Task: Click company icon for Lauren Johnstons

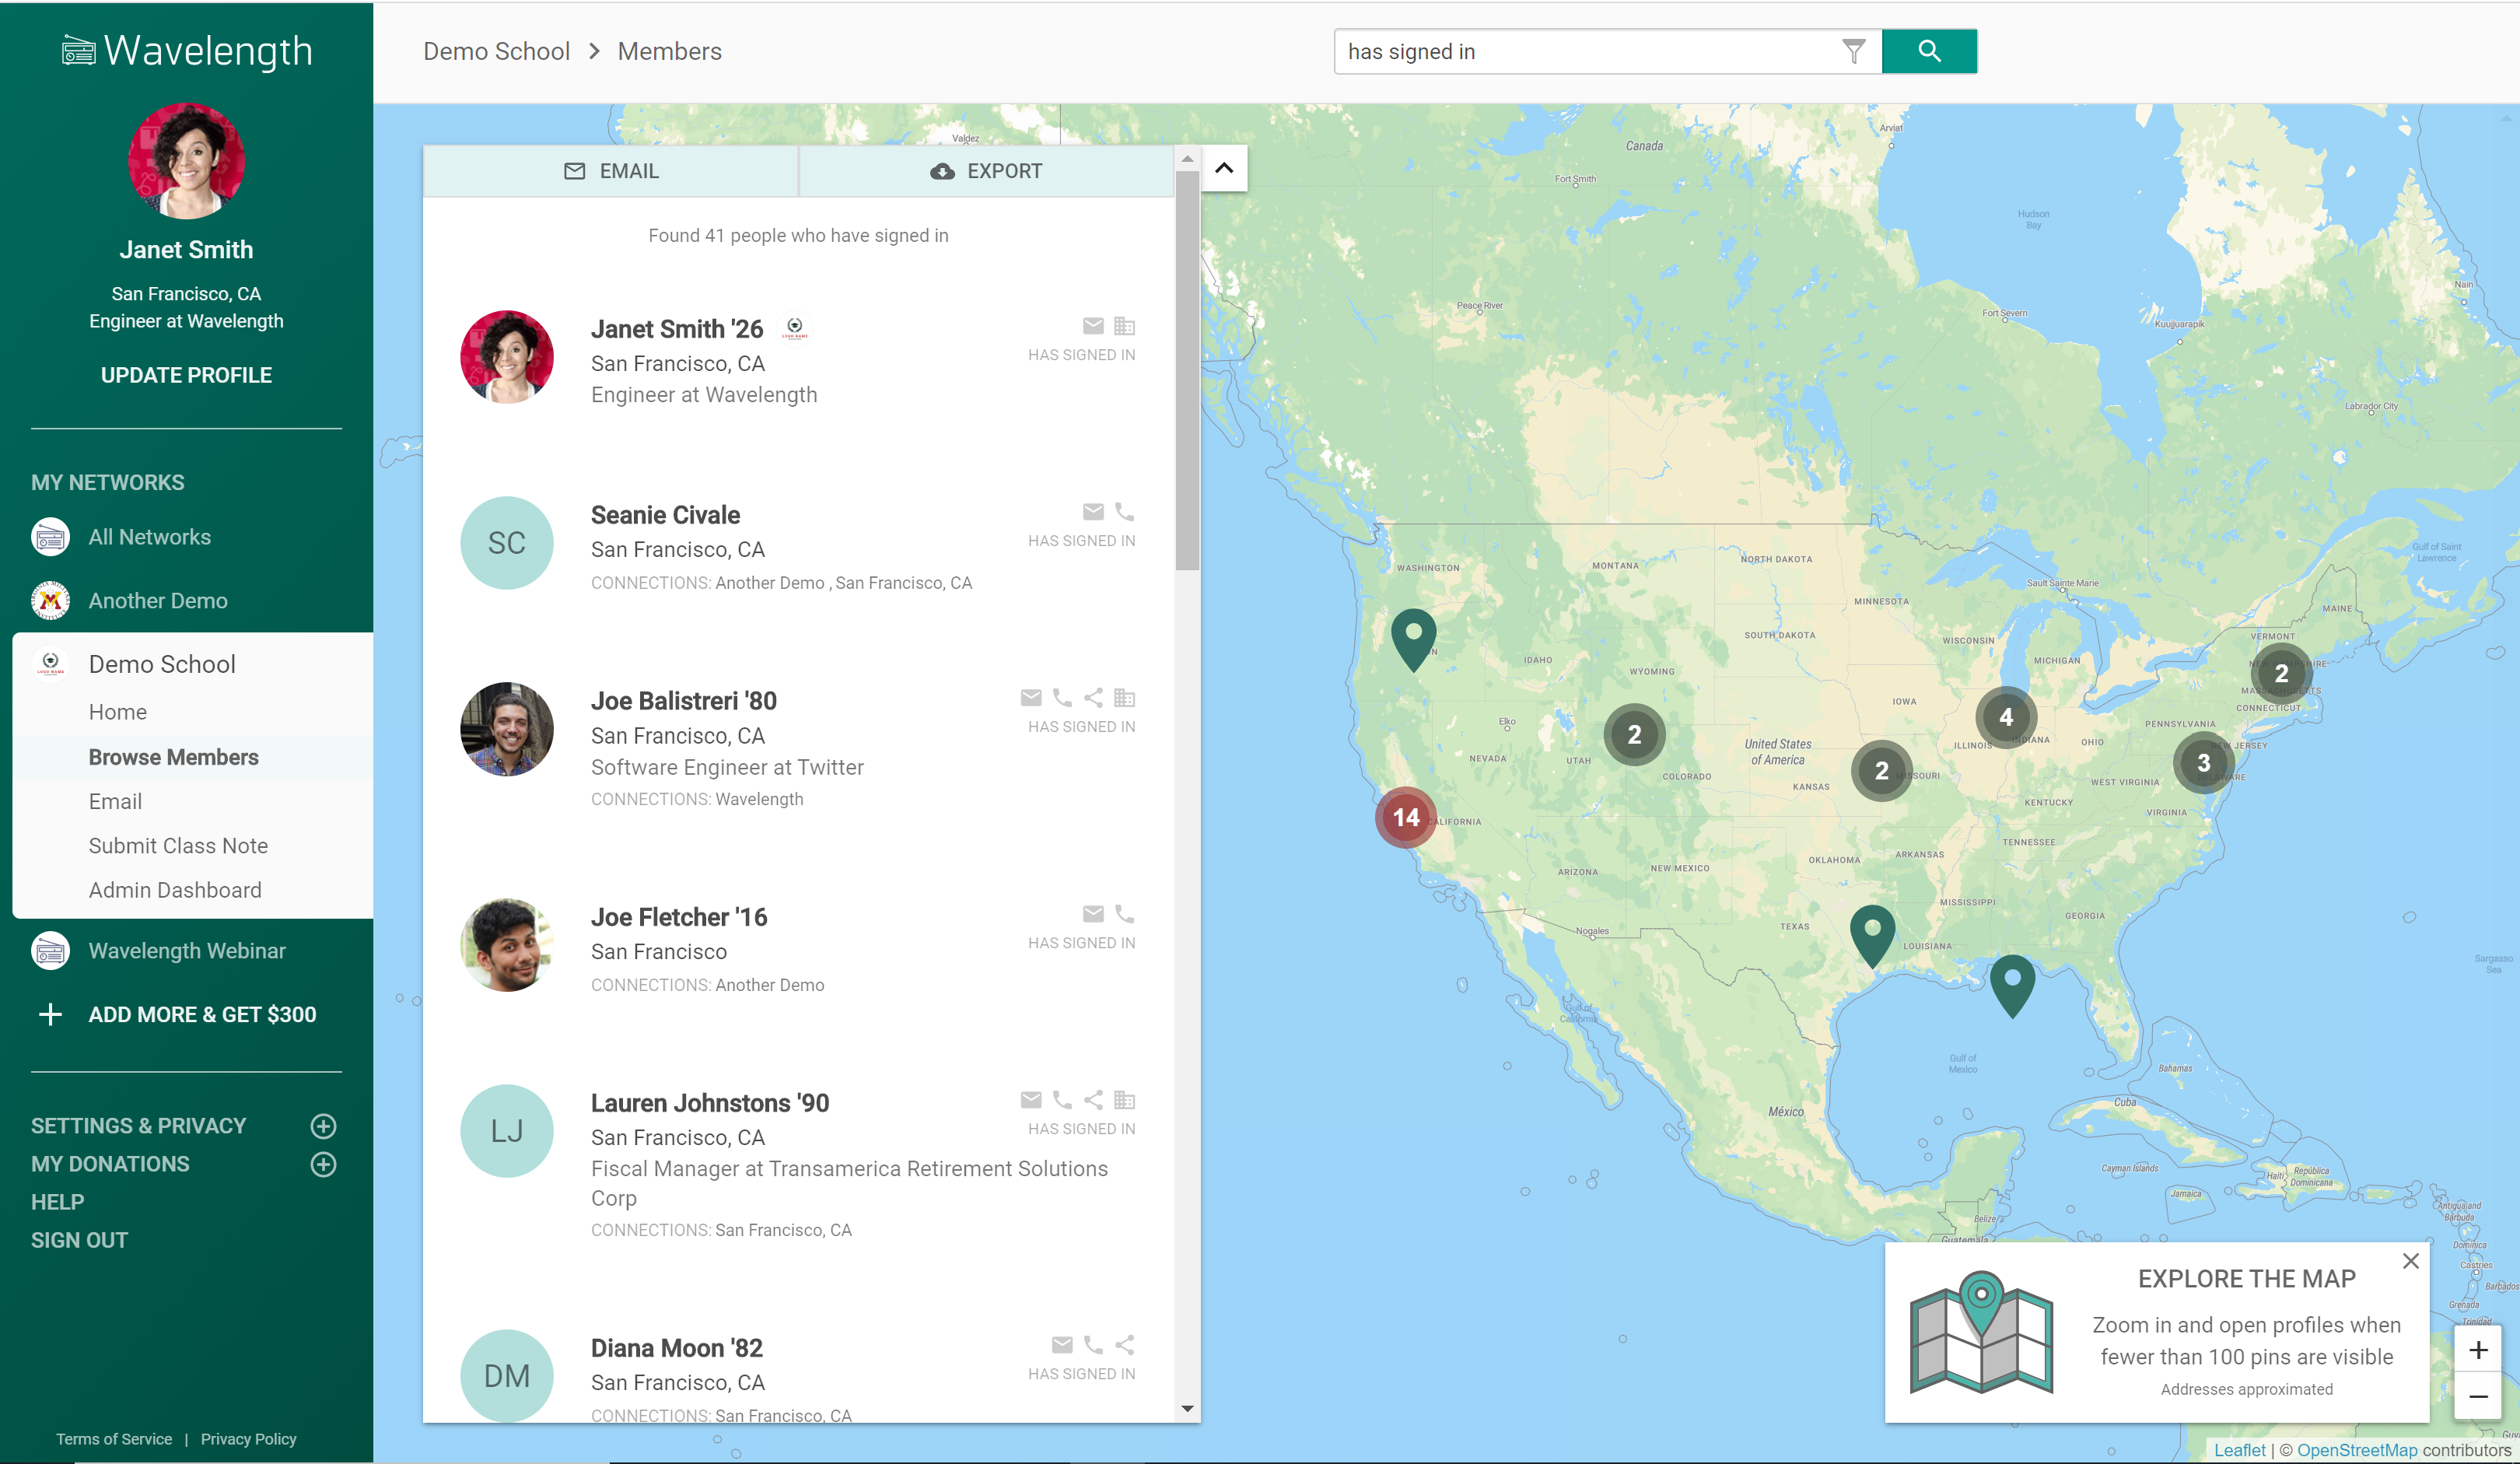Action: (1124, 1100)
